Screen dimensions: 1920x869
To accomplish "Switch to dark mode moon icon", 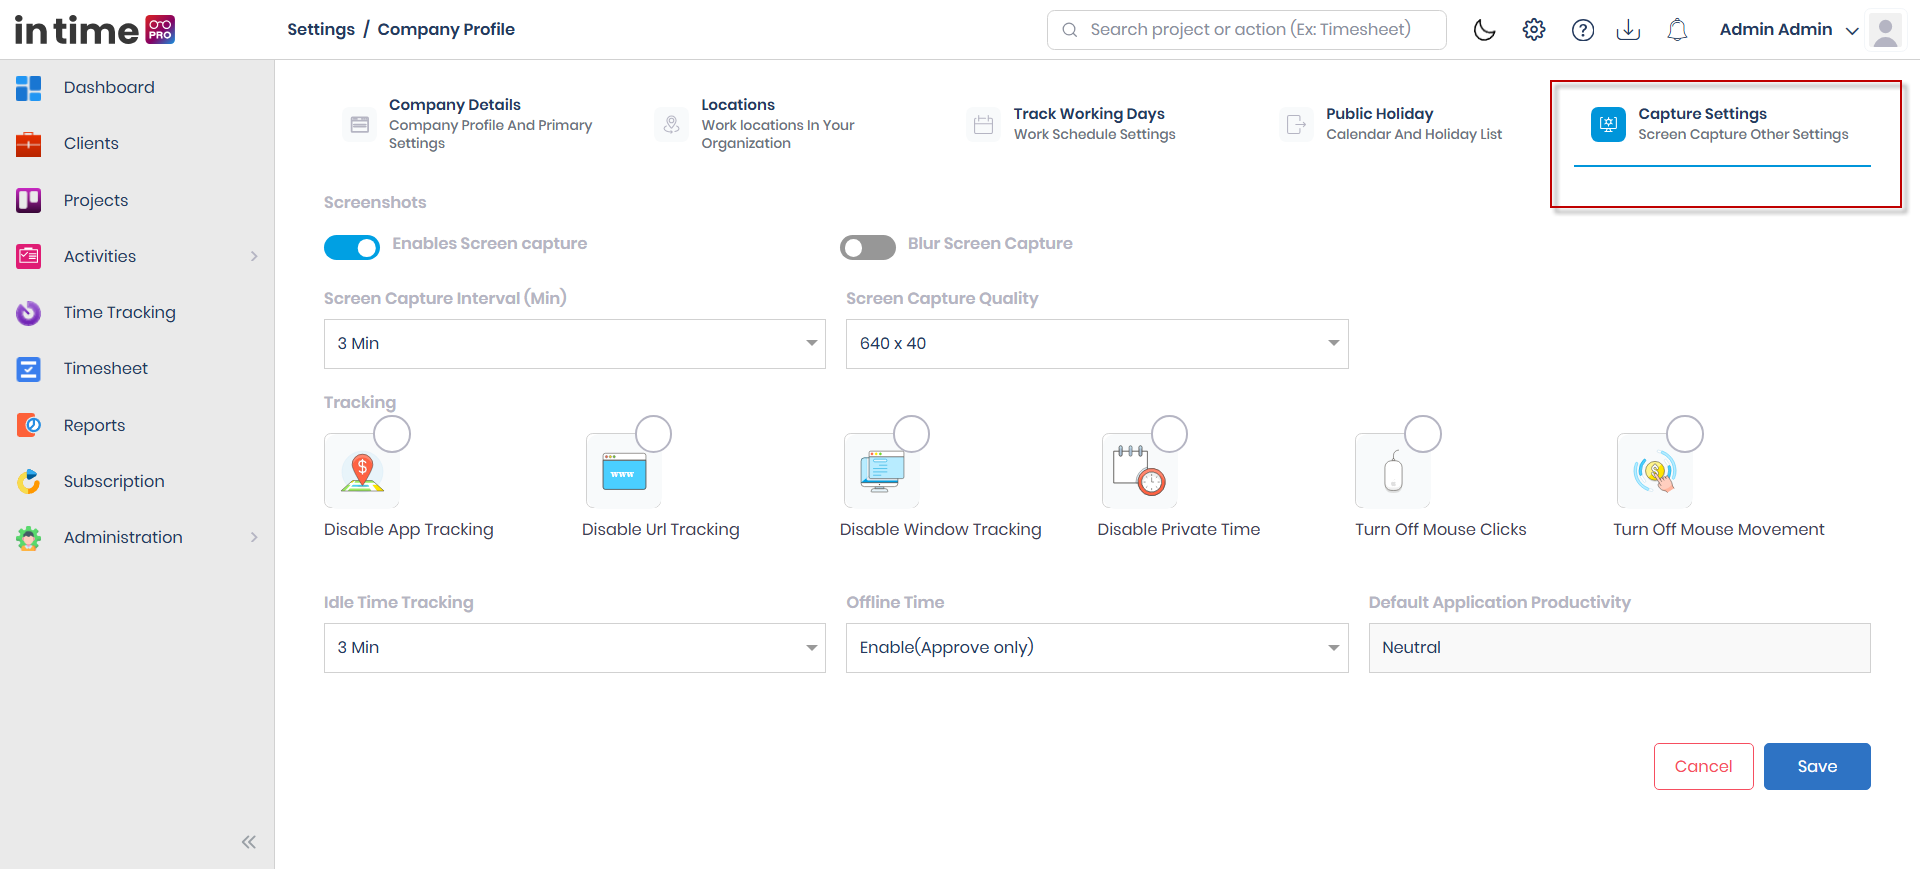I will [x=1485, y=30].
